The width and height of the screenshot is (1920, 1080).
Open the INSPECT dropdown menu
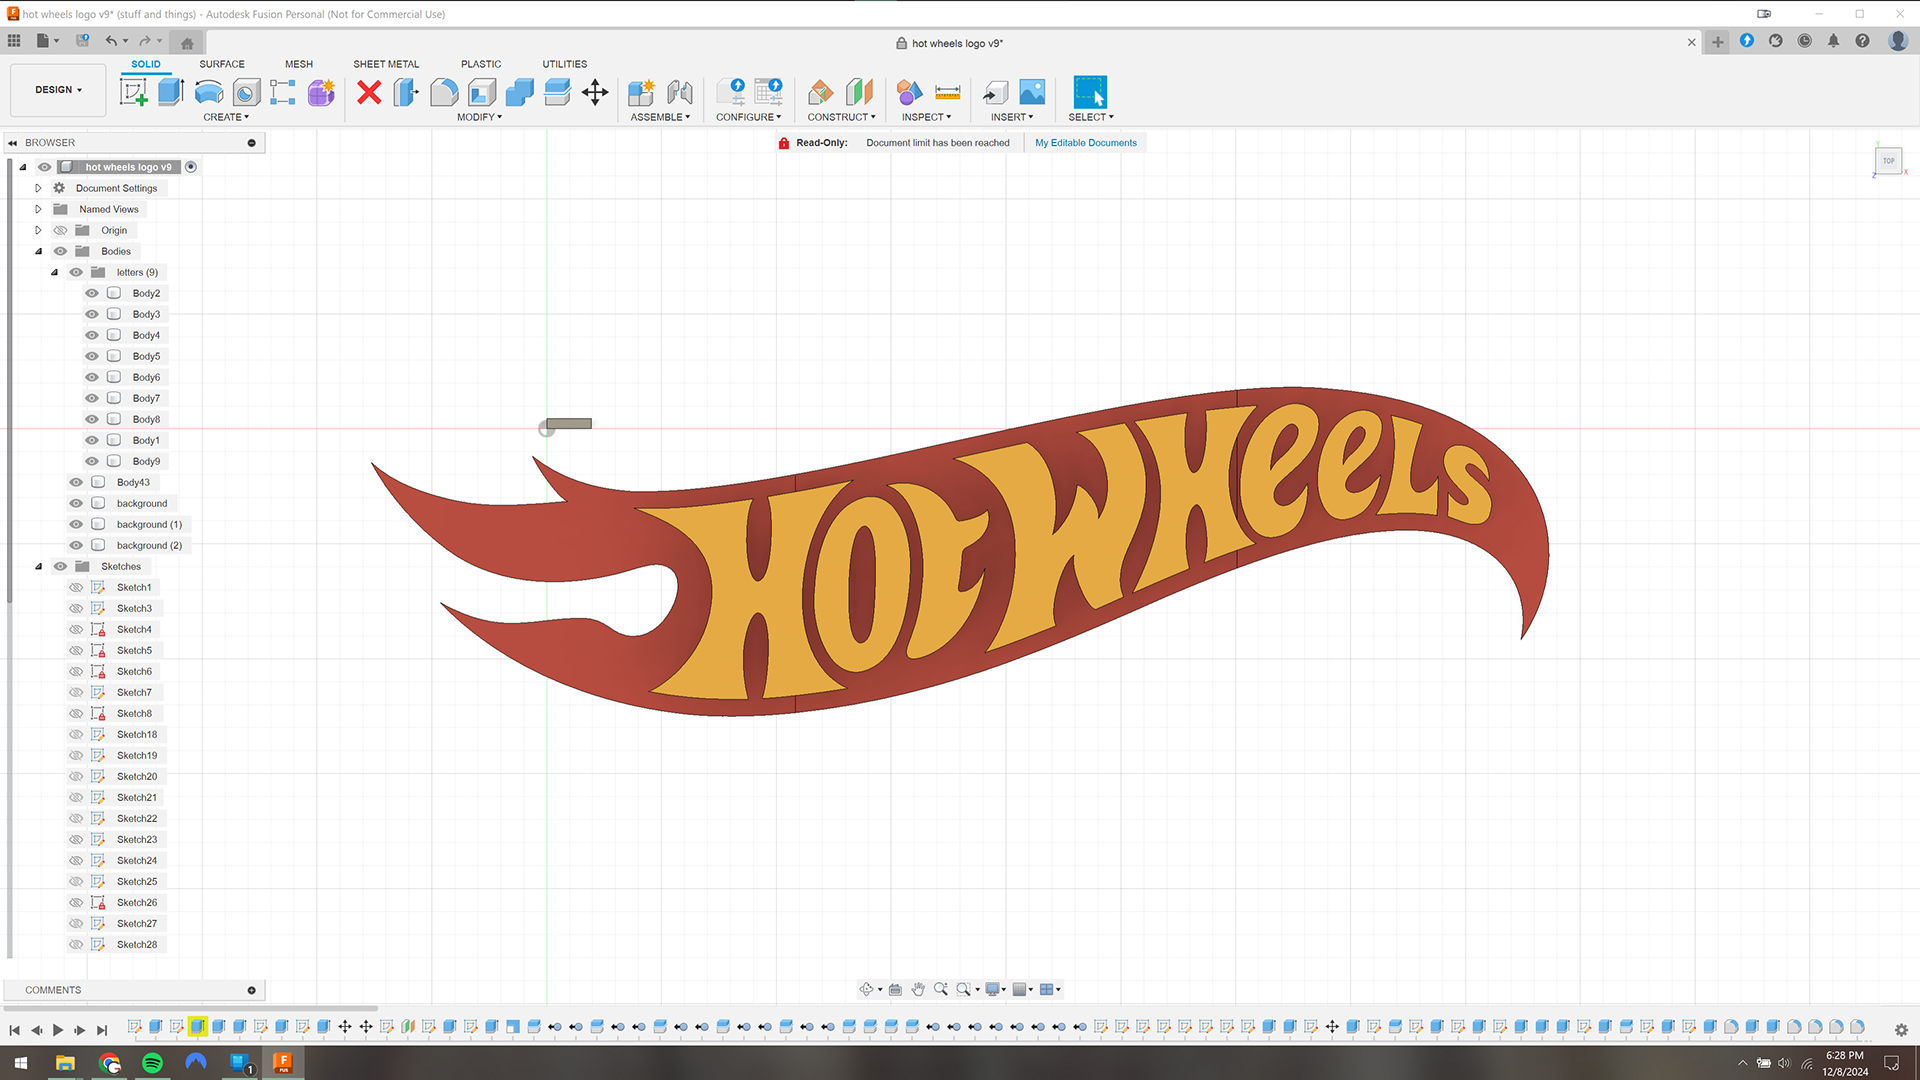click(926, 117)
